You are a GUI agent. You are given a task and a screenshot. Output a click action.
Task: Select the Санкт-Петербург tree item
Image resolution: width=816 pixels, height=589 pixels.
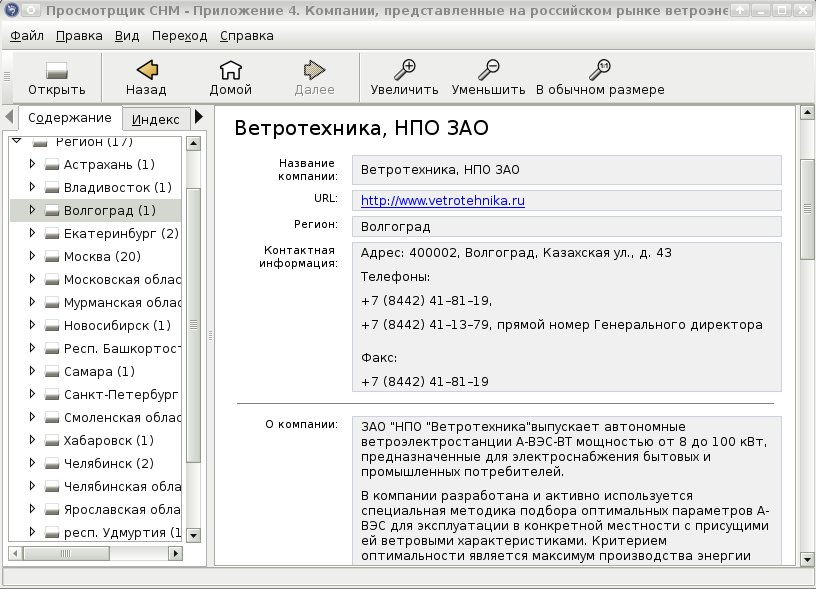pos(121,394)
